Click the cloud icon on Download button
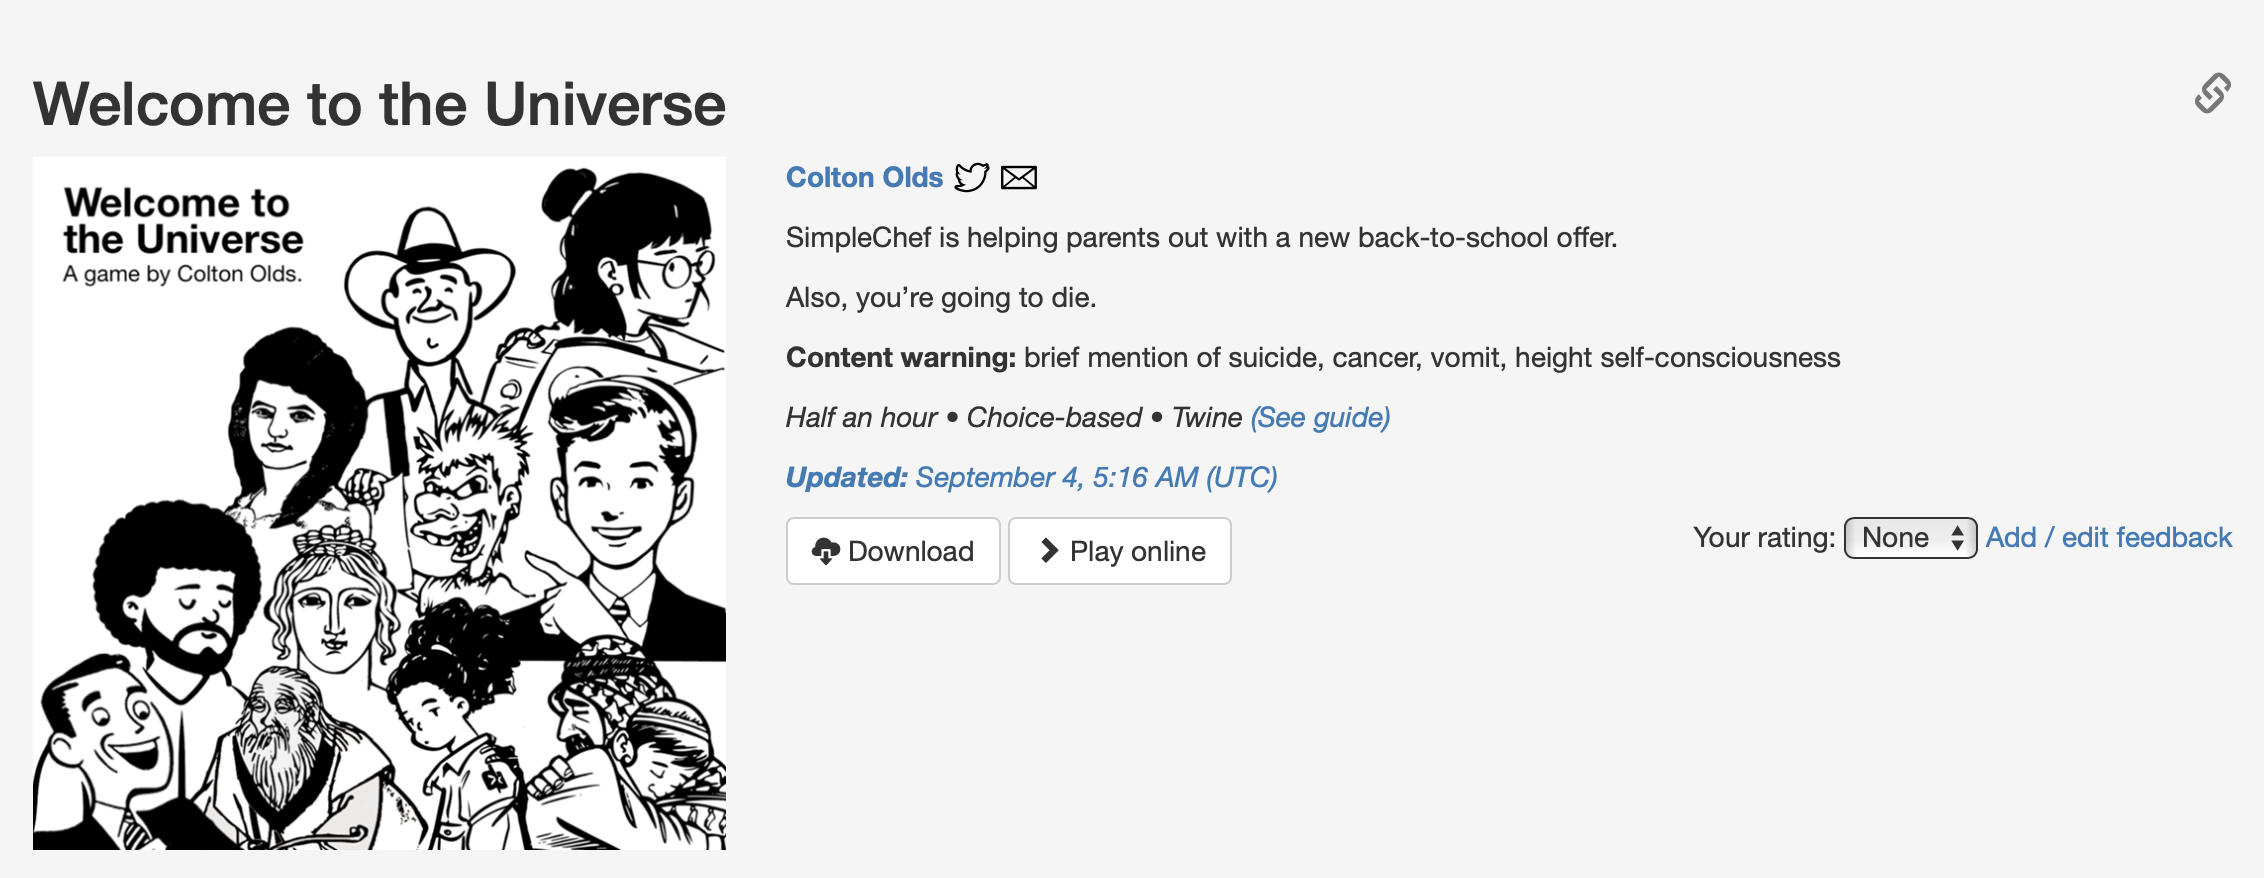The height and width of the screenshot is (878, 2264). coord(825,551)
